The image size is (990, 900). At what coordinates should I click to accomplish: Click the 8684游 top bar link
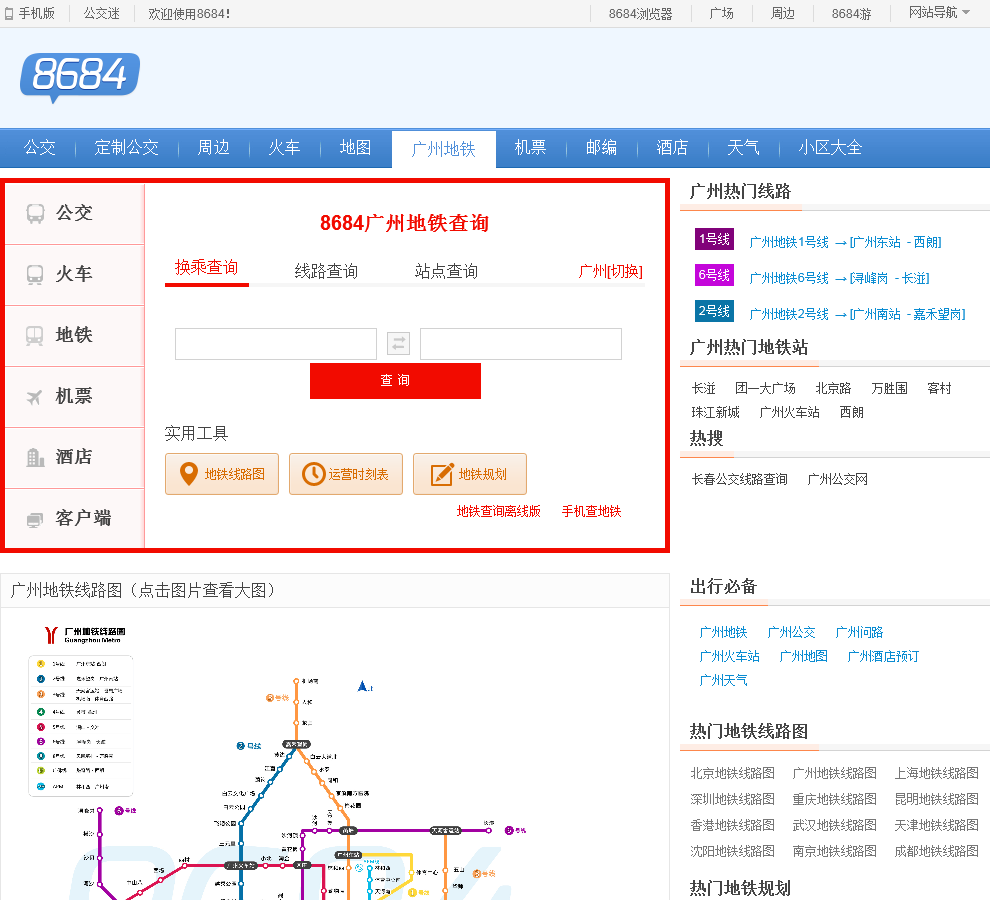(x=851, y=13)
